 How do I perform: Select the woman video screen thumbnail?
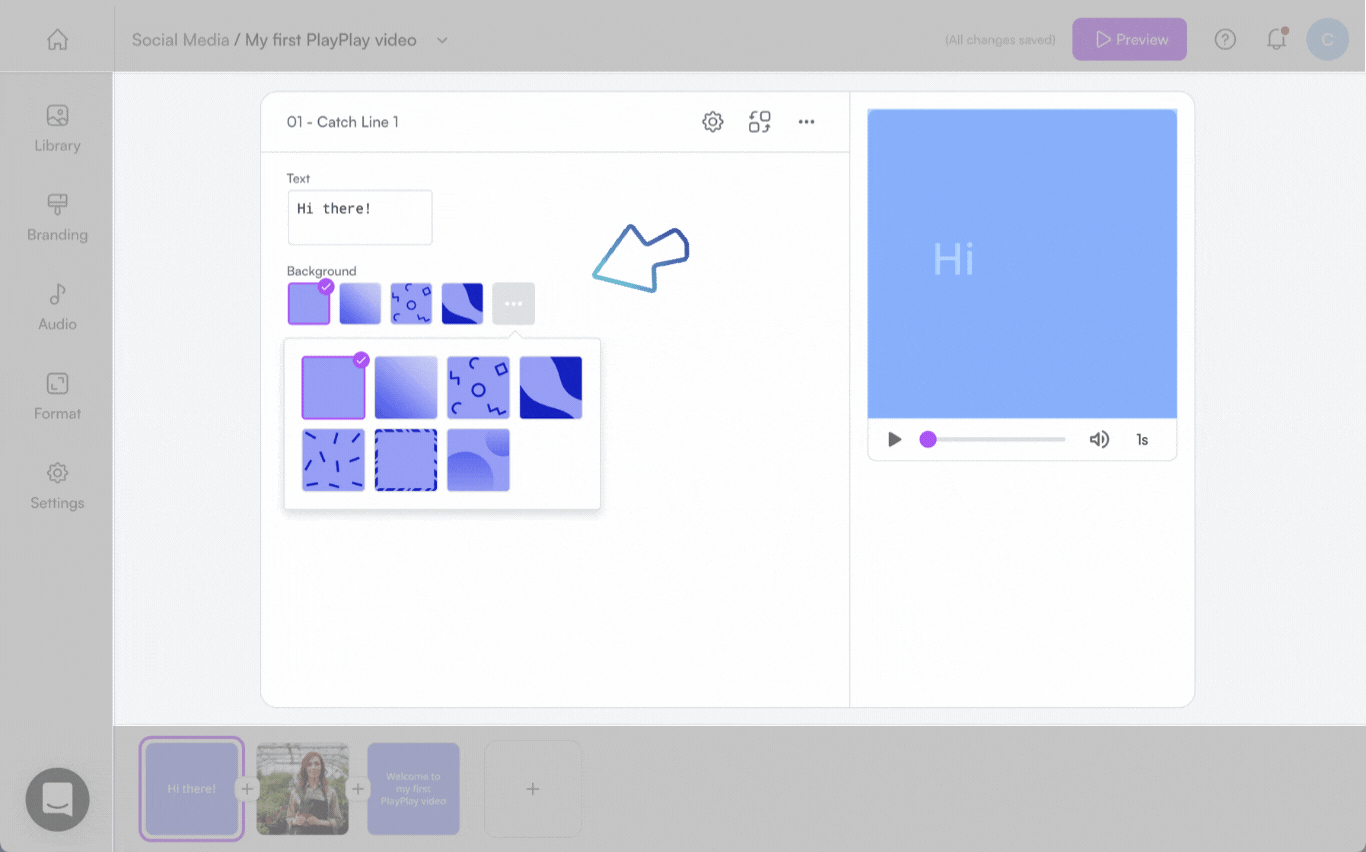pyautogui.click(x=303, y=789)
